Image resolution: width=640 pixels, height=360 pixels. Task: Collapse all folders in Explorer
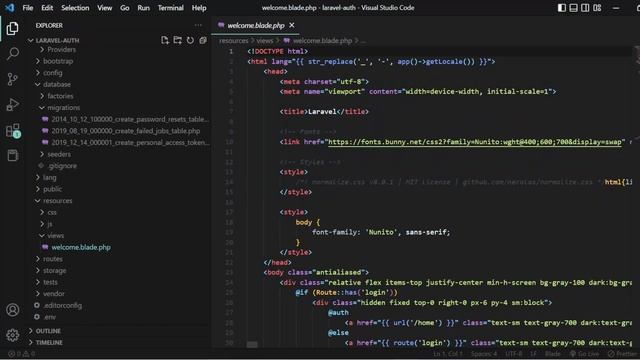(x=203, y=40)
